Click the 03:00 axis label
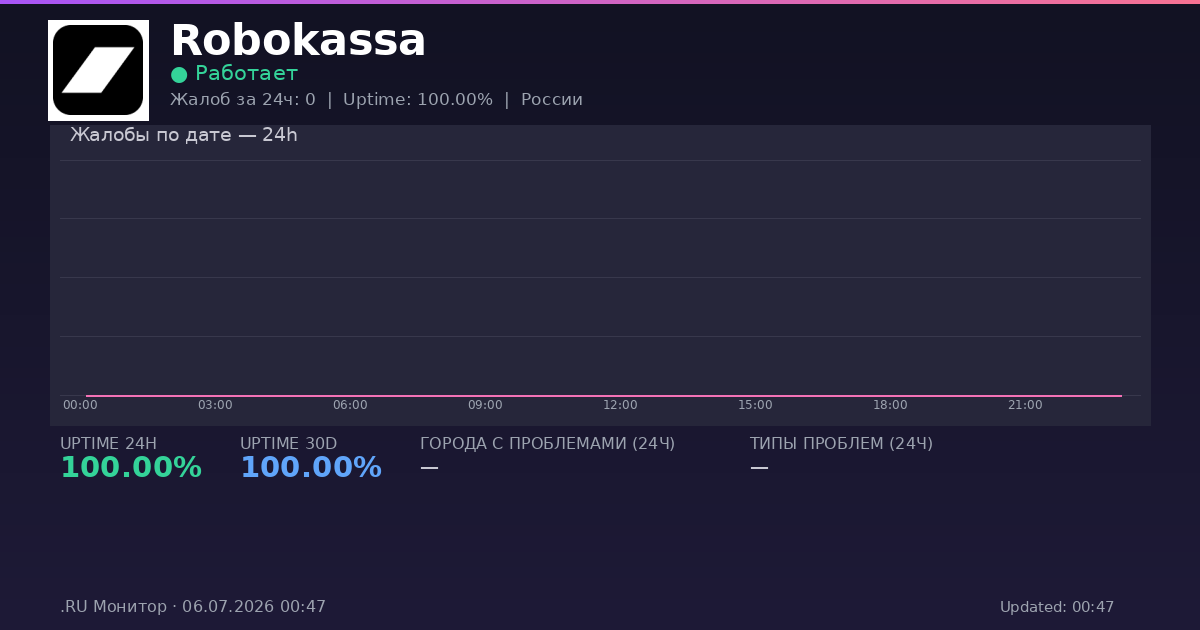This screenshot has width=1200, height=630. 215,405
